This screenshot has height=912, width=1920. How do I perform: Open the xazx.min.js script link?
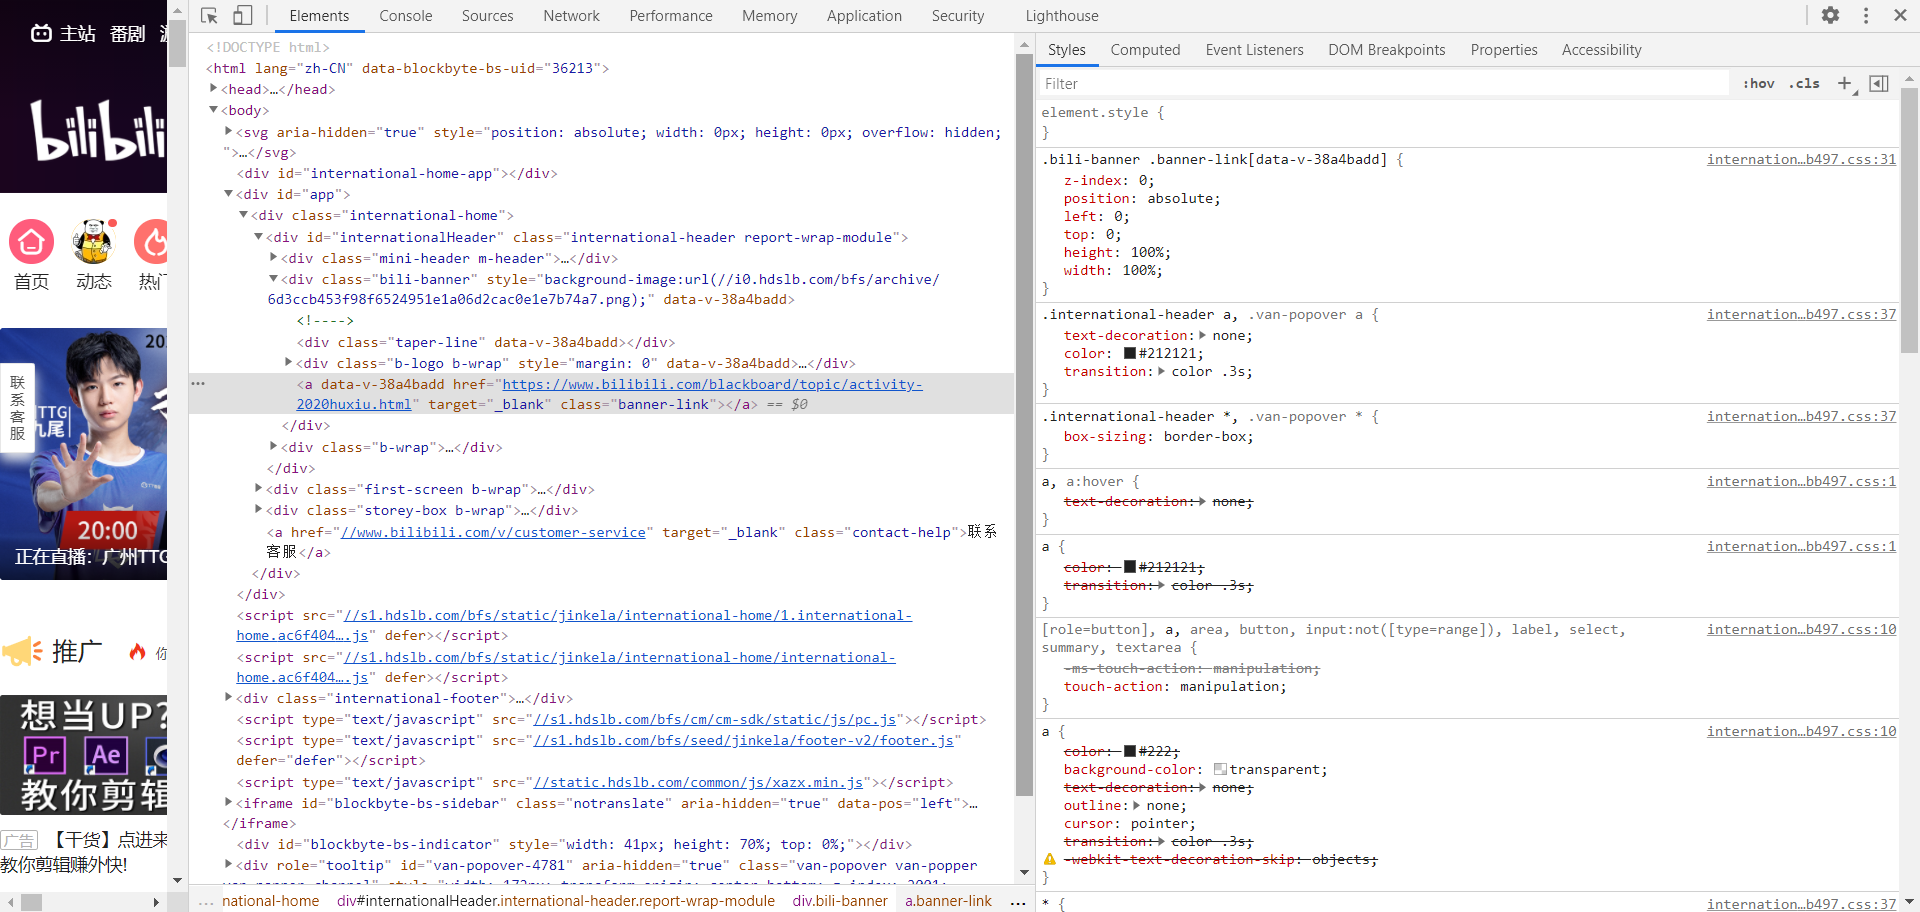click(x=698, y=783)
